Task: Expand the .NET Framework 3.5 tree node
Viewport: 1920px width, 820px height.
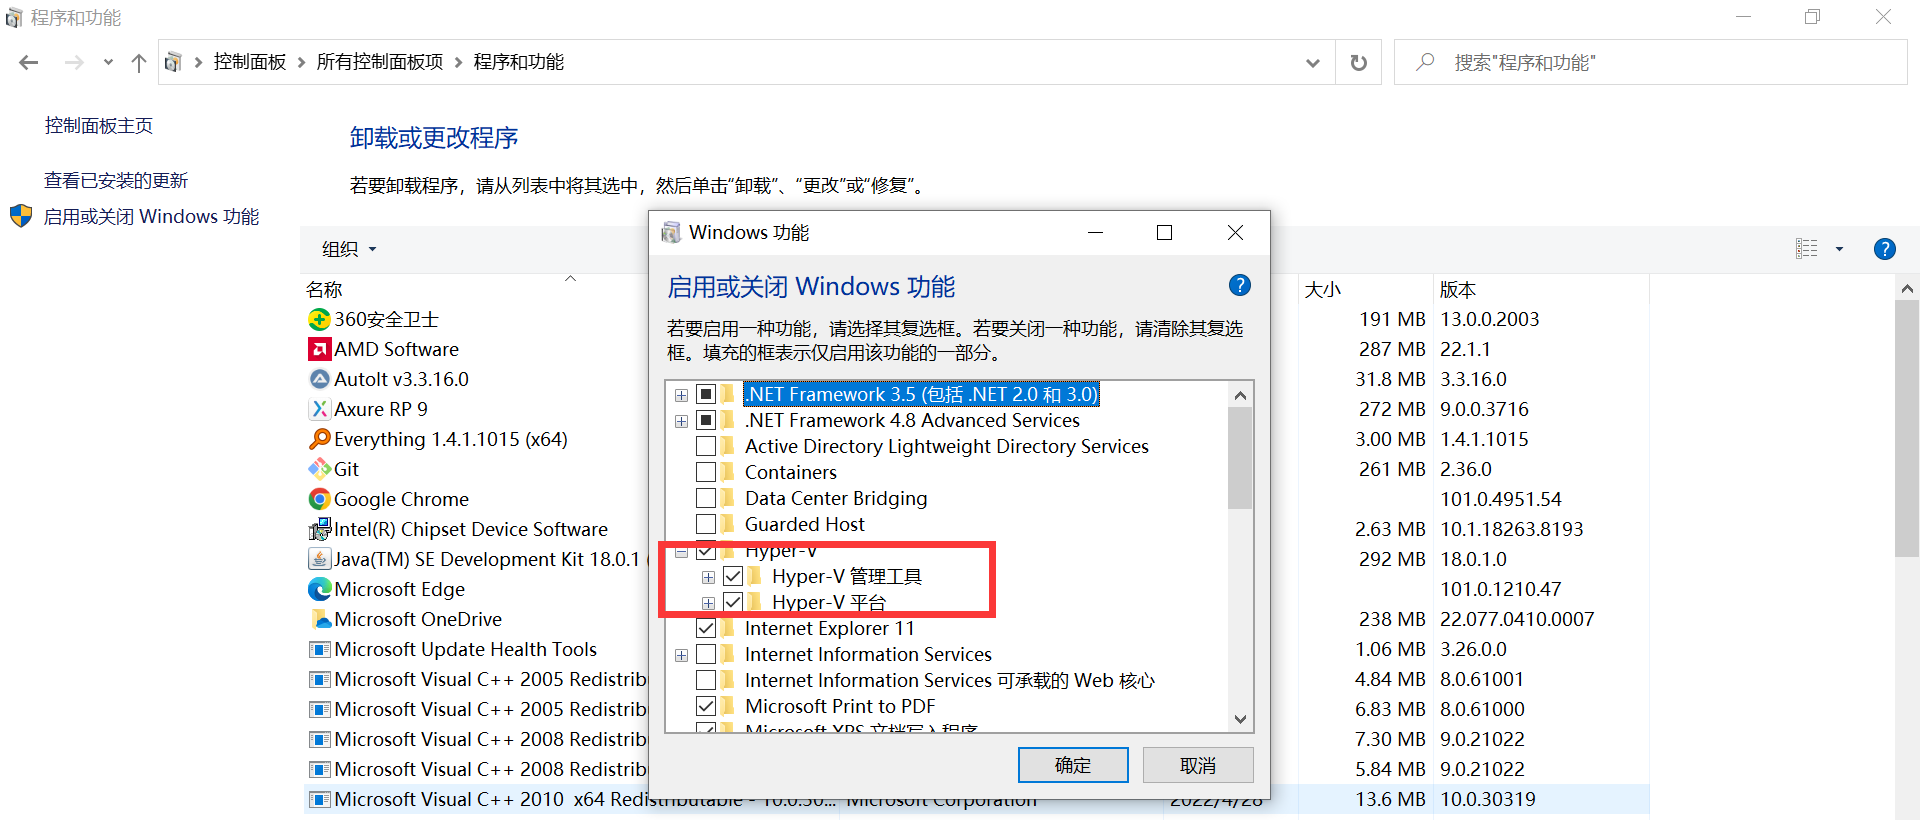Action: tap(681, 395)
